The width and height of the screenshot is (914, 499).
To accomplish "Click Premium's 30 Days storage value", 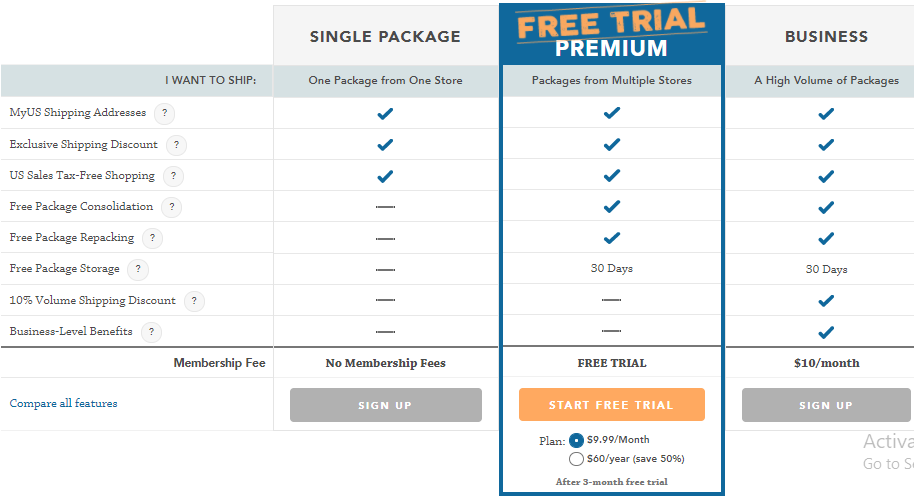I will 611,269.
